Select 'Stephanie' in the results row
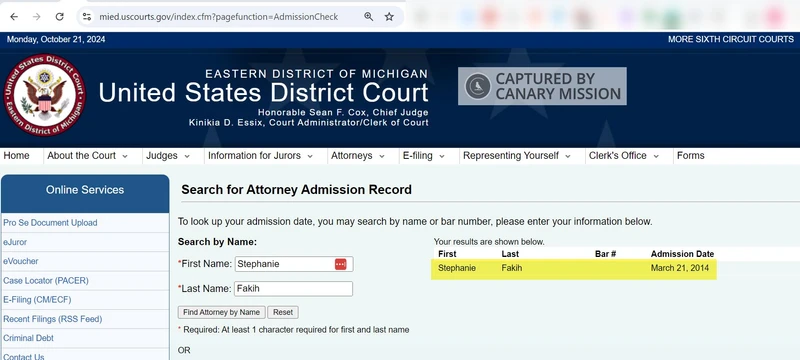800x360 pixels. point(457,268)
